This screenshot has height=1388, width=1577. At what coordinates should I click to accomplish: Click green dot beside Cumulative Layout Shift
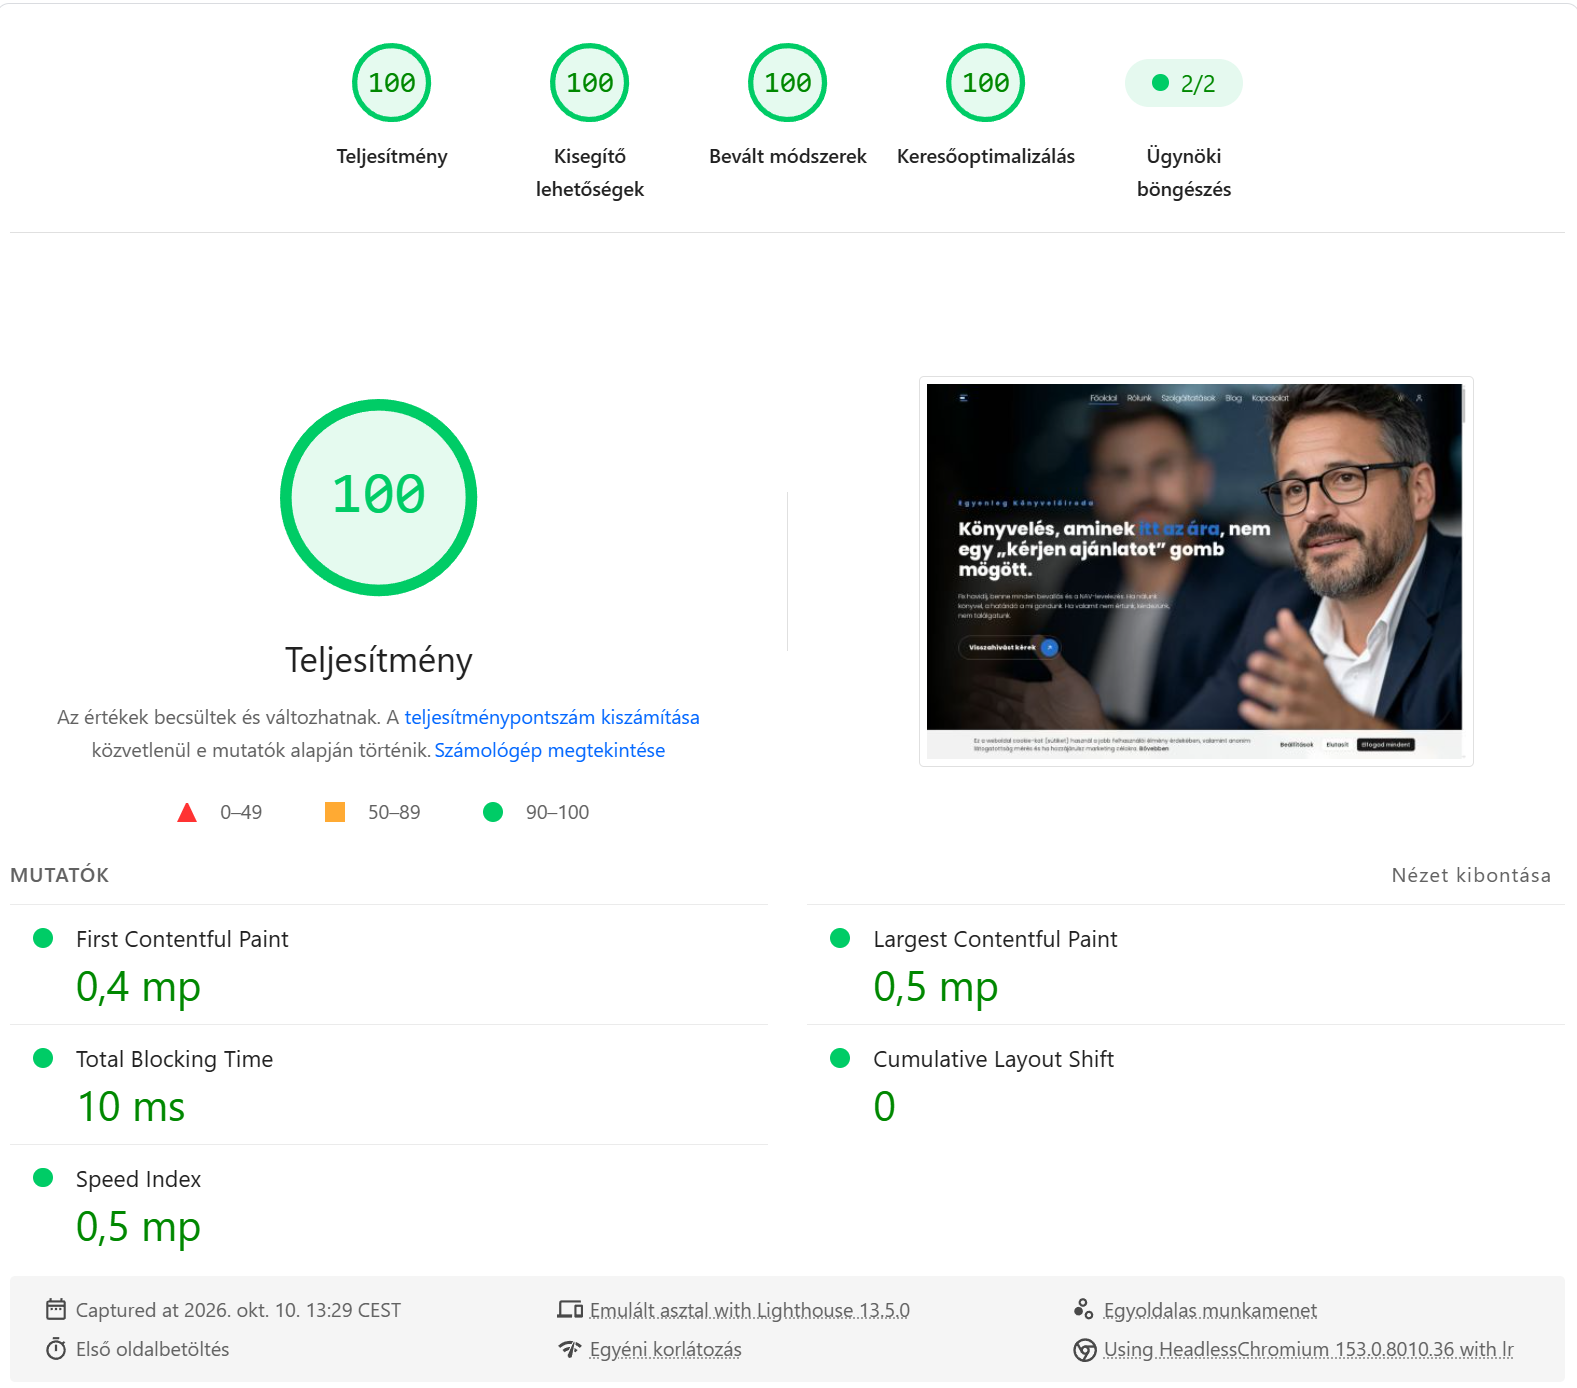point(840,1058)
